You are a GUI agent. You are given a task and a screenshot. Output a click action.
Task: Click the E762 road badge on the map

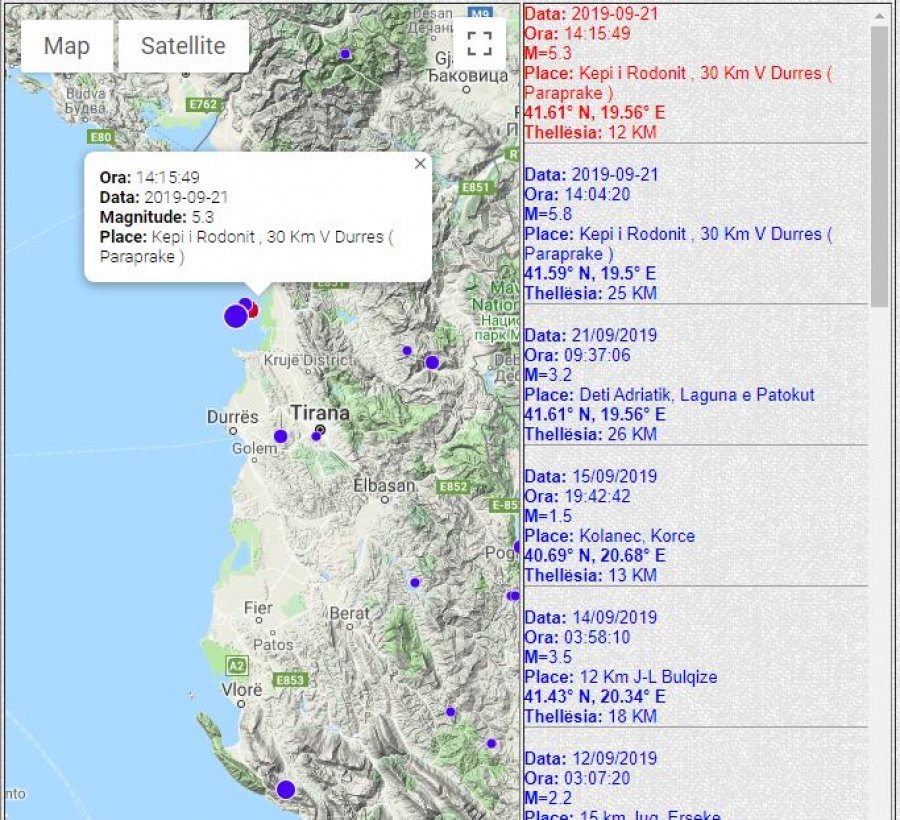click(x=204, y=104)
